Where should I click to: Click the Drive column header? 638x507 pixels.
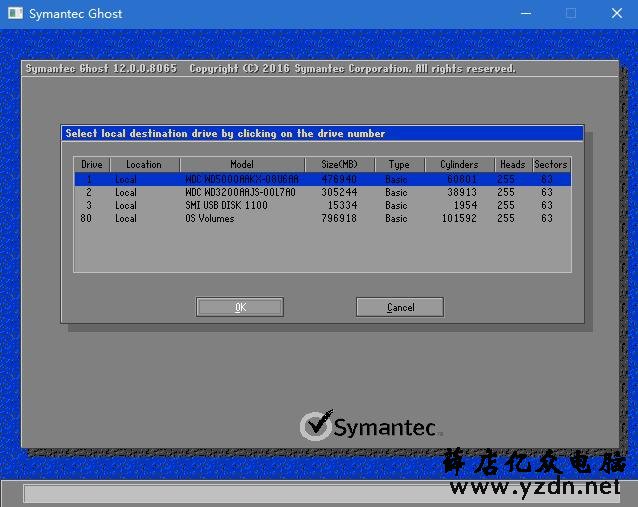[x=92, y=164]
